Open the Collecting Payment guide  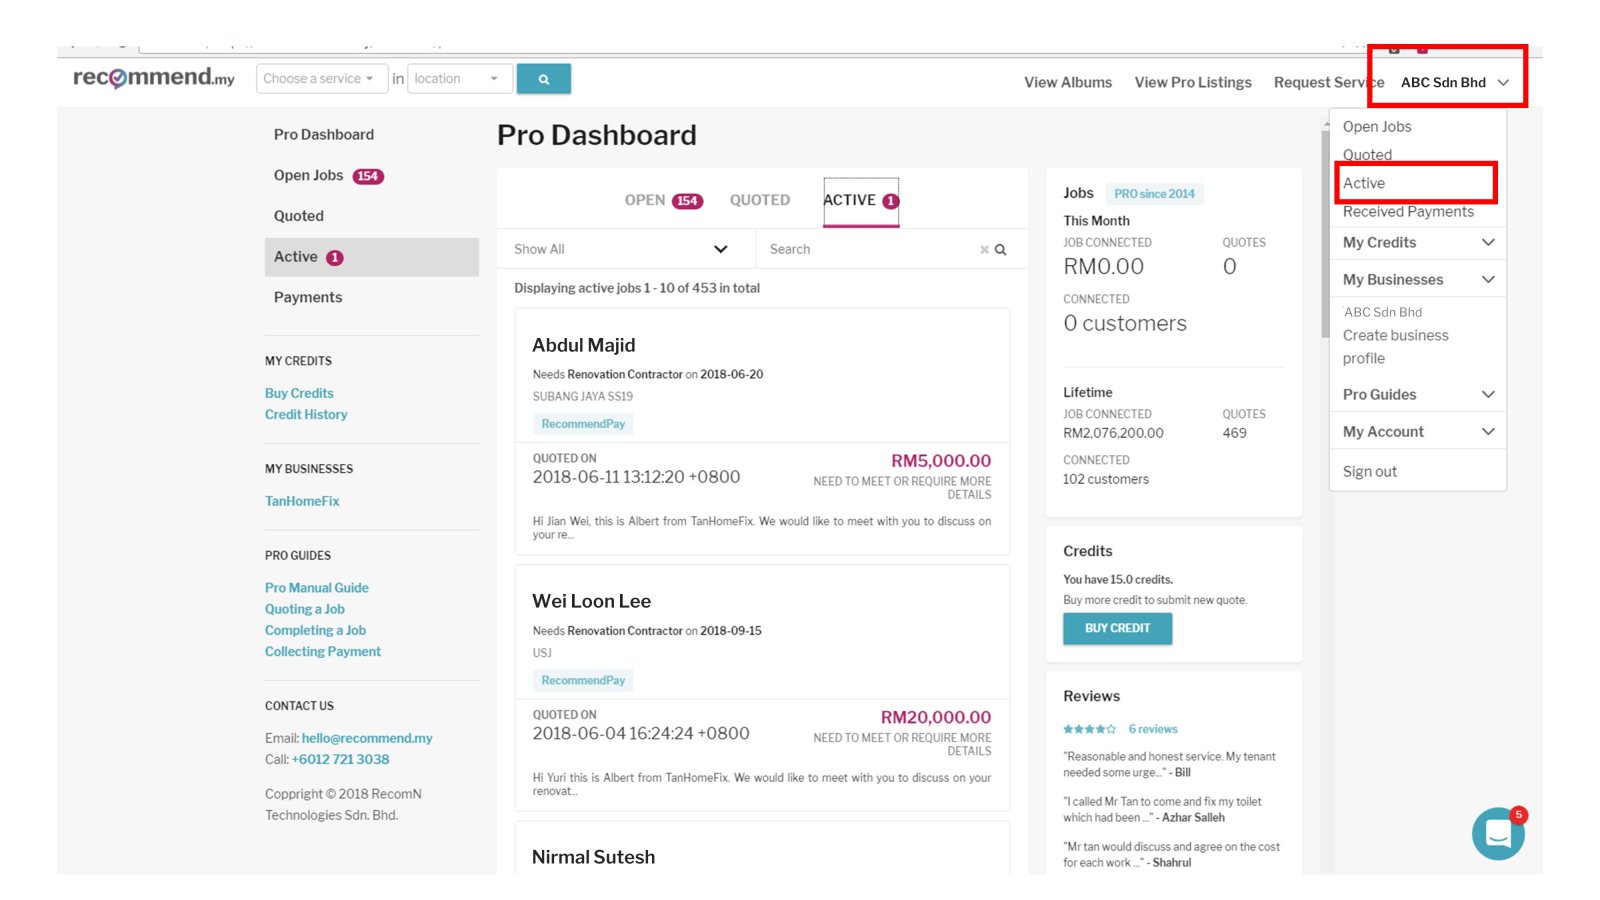(x=323, y=652)
